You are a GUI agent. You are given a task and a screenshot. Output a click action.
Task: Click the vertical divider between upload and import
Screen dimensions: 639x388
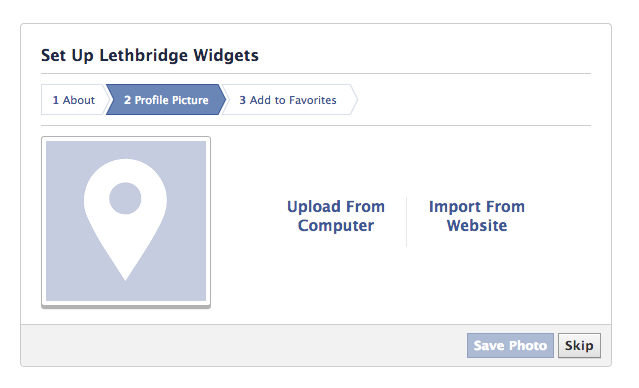[x=406, y=222]
